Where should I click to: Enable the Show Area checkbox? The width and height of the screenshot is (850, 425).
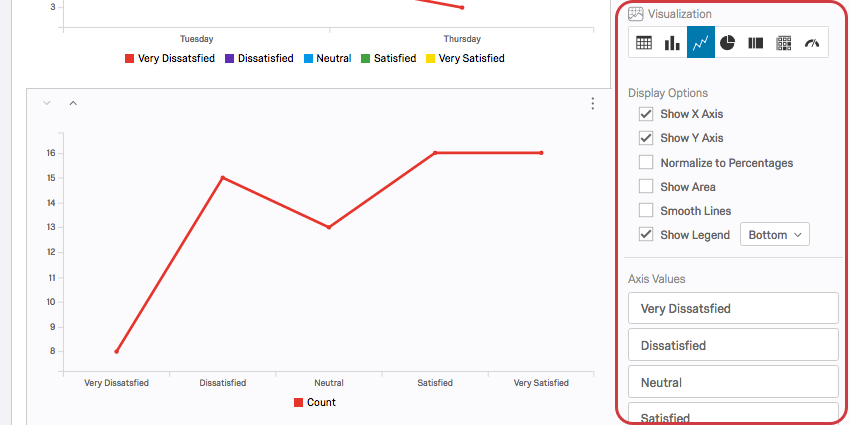(x=646, y=187)
